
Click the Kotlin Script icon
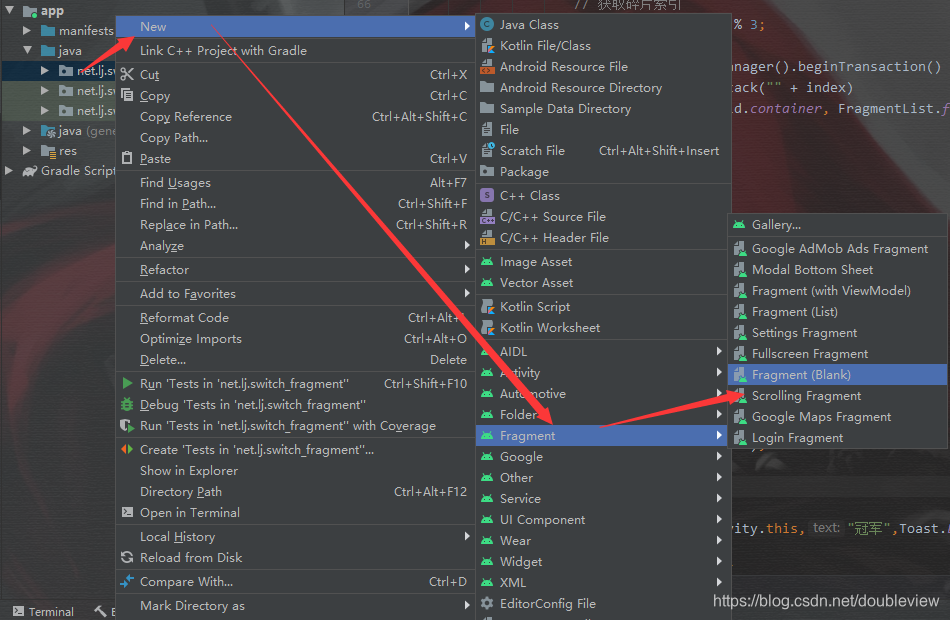pos(487,307)
